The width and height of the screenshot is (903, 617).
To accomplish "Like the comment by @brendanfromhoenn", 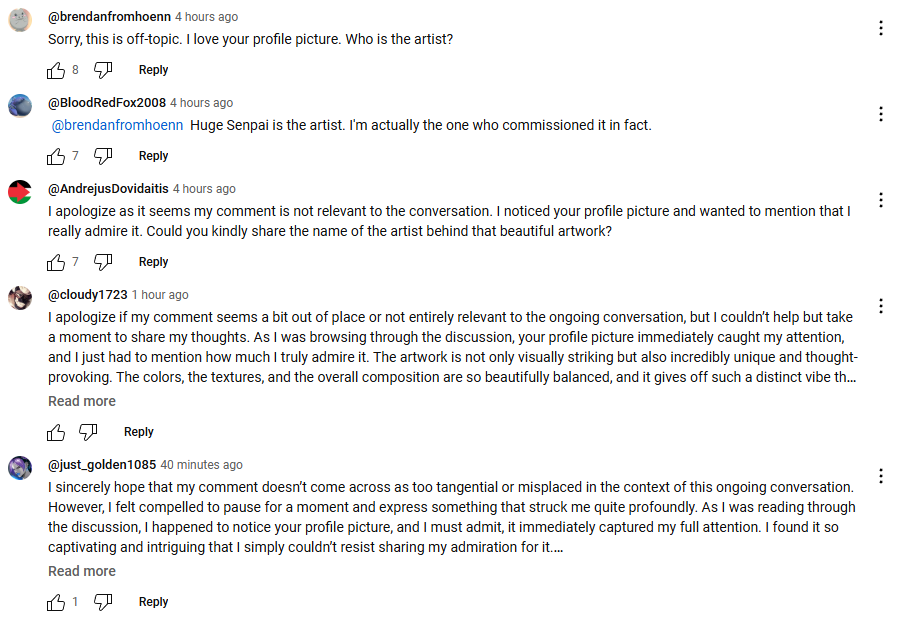I will click(56, 70).
